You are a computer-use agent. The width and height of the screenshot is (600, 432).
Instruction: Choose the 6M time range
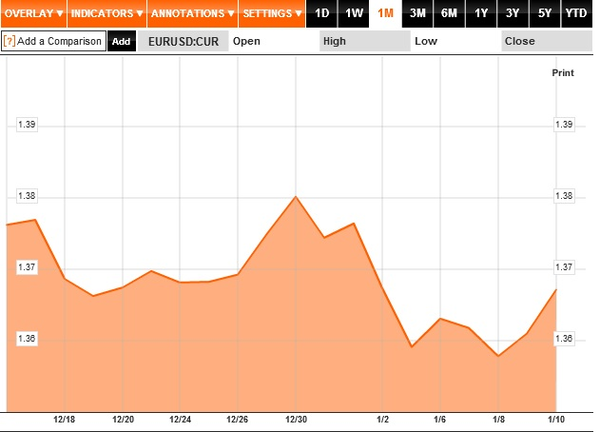(449, 13)
